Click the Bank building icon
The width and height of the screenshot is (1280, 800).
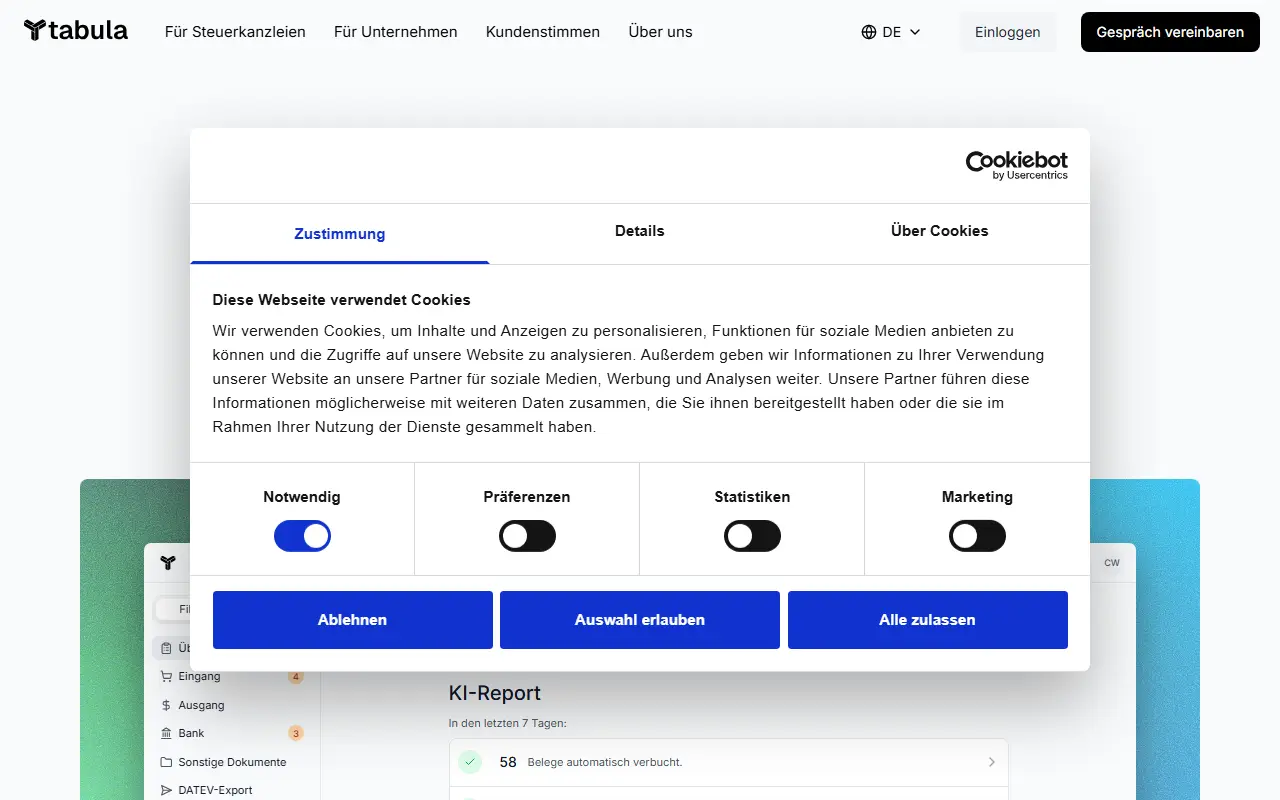(166, 734)
